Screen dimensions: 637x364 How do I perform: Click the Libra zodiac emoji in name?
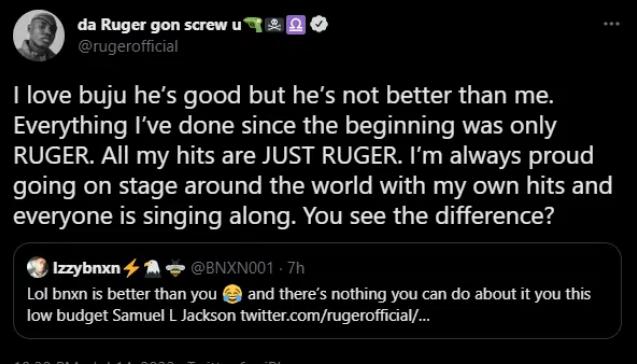coord(296,26)
